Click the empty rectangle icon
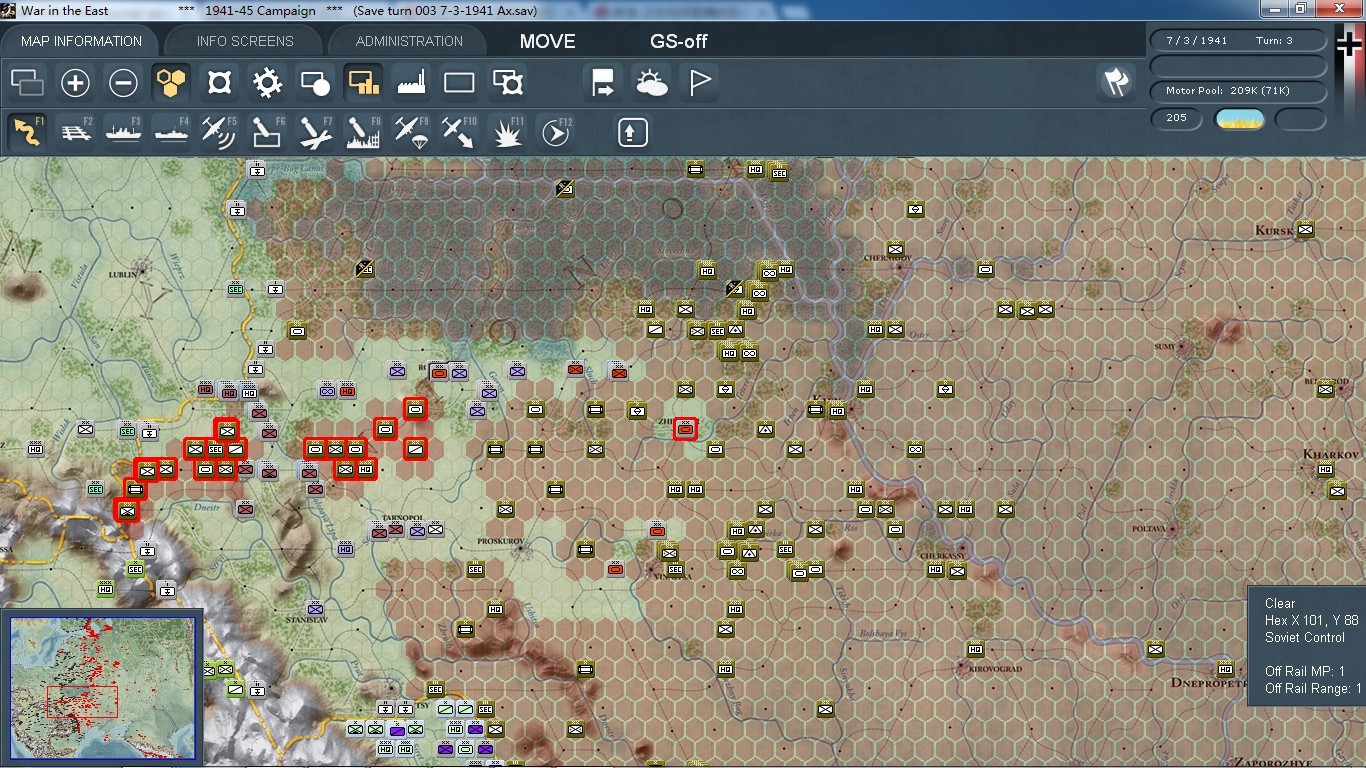1366x768 pixels. [x=460, y=83]
